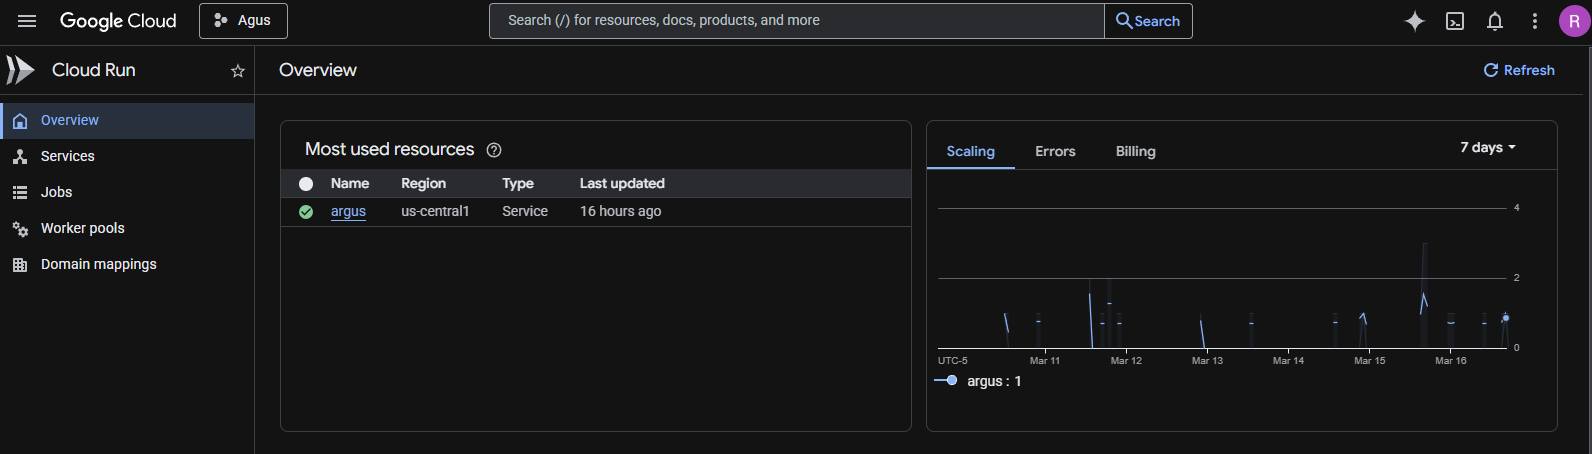Screen dimensions: 1592x454
Task: Open the Agus project picker
Action: pos(243,21)
